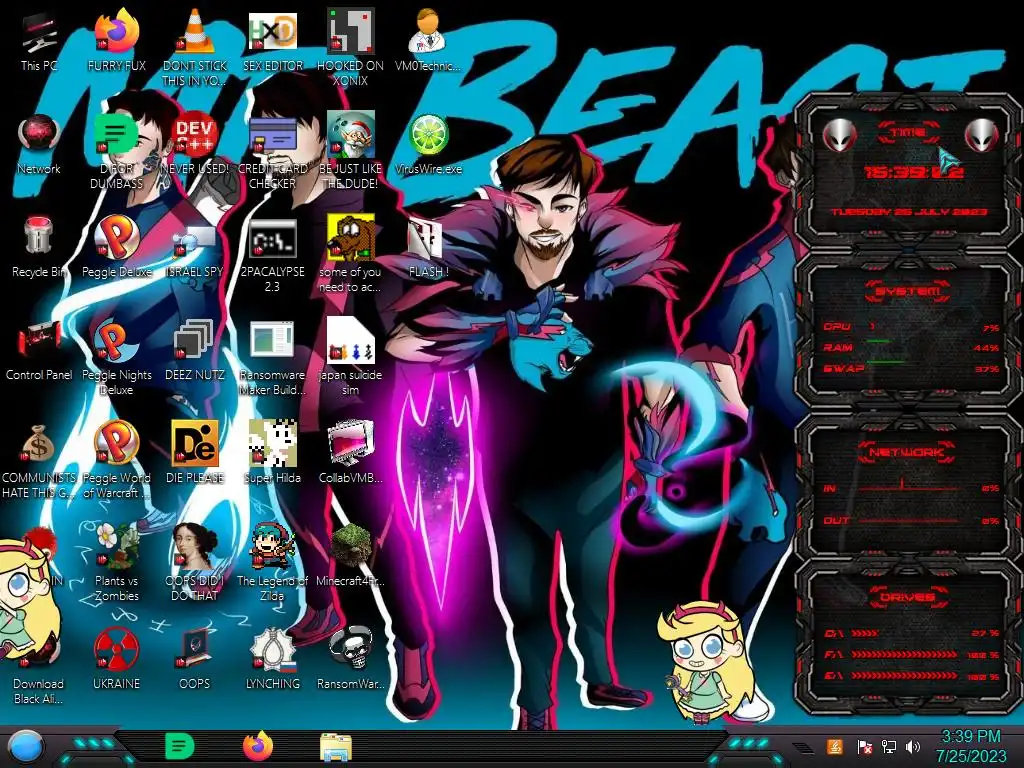The height and width of the screenshot is (768, 1024).
Task: Open the taskbar clock 3:39 PM
Action: click(971, 746)
